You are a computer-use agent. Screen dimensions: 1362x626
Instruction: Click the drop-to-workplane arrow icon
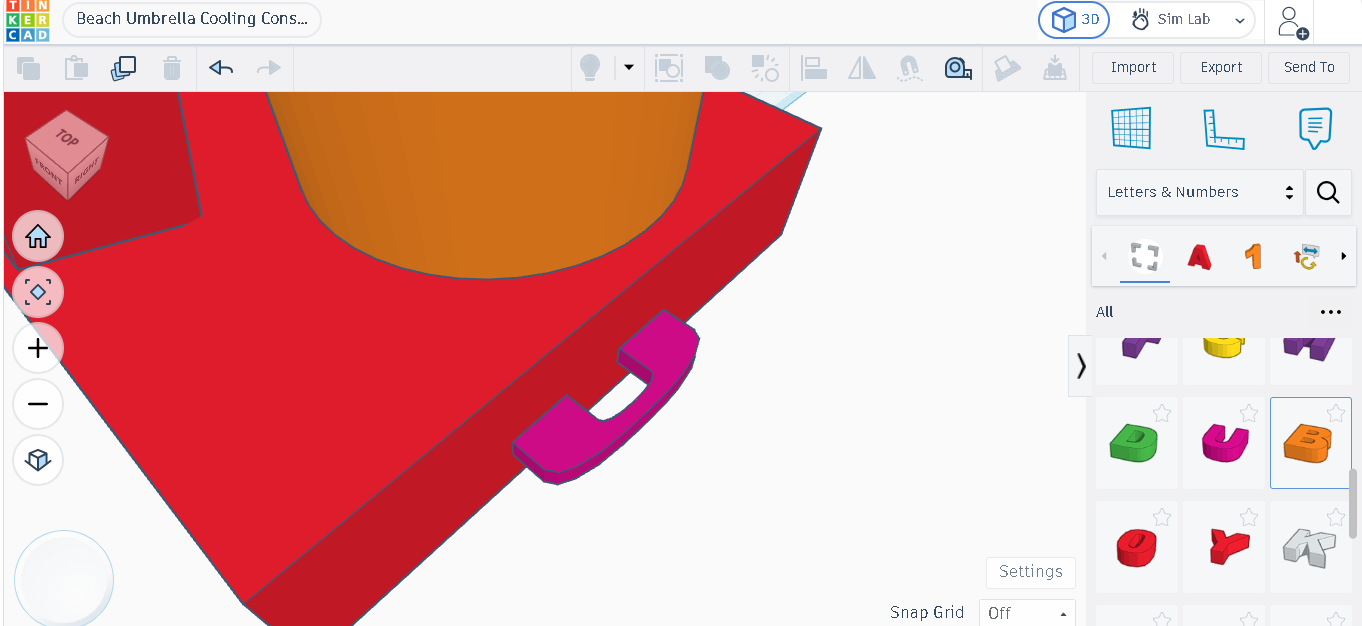(x=1054, y=68)
